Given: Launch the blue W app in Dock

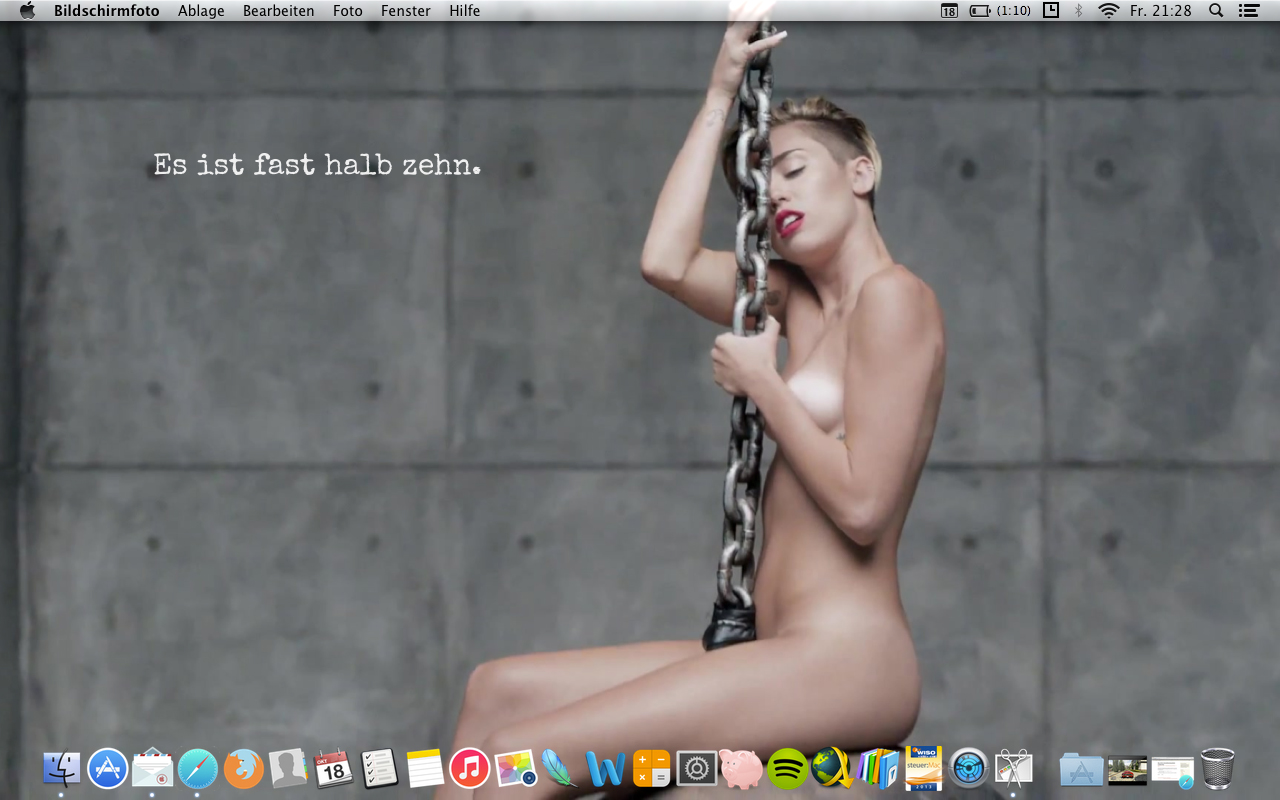Looking at the screenshot, I should coord(606,769).
